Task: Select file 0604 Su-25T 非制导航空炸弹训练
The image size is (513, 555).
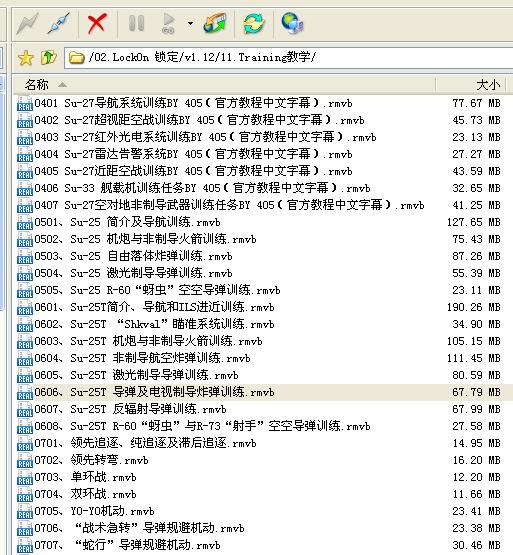Action: [x=142, y=358]
